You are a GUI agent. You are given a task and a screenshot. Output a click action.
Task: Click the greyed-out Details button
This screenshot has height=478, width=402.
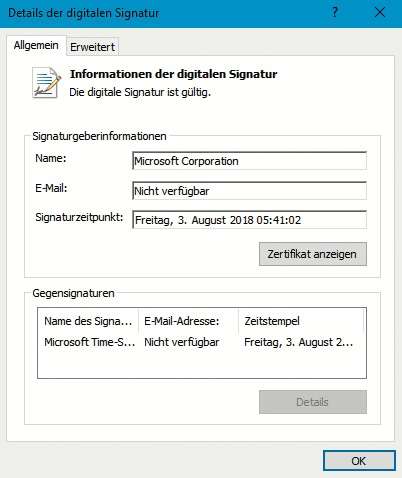click(313, 402)
